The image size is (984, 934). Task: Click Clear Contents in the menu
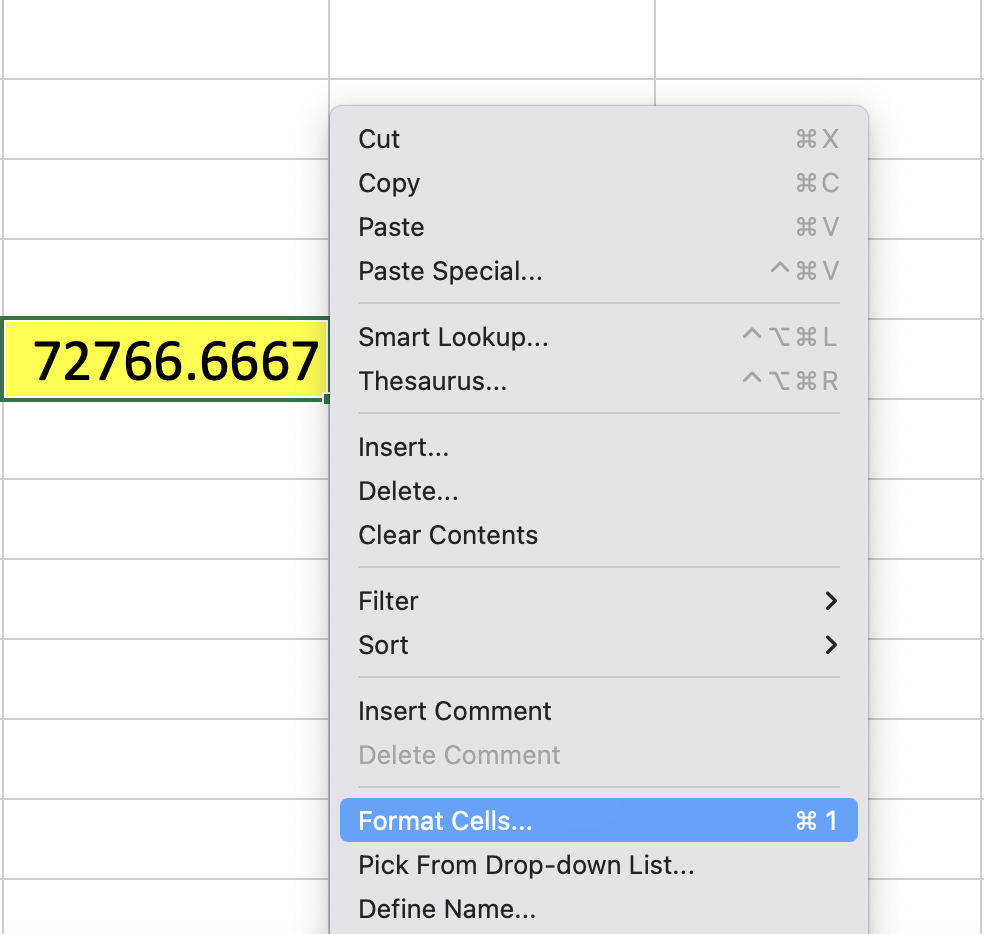click(448, 535)
